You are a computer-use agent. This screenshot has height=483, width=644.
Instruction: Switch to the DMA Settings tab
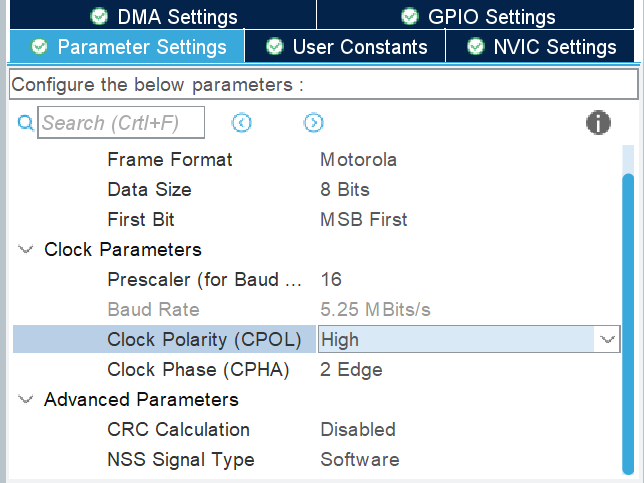pyautogui.click(x=163, y=17)
